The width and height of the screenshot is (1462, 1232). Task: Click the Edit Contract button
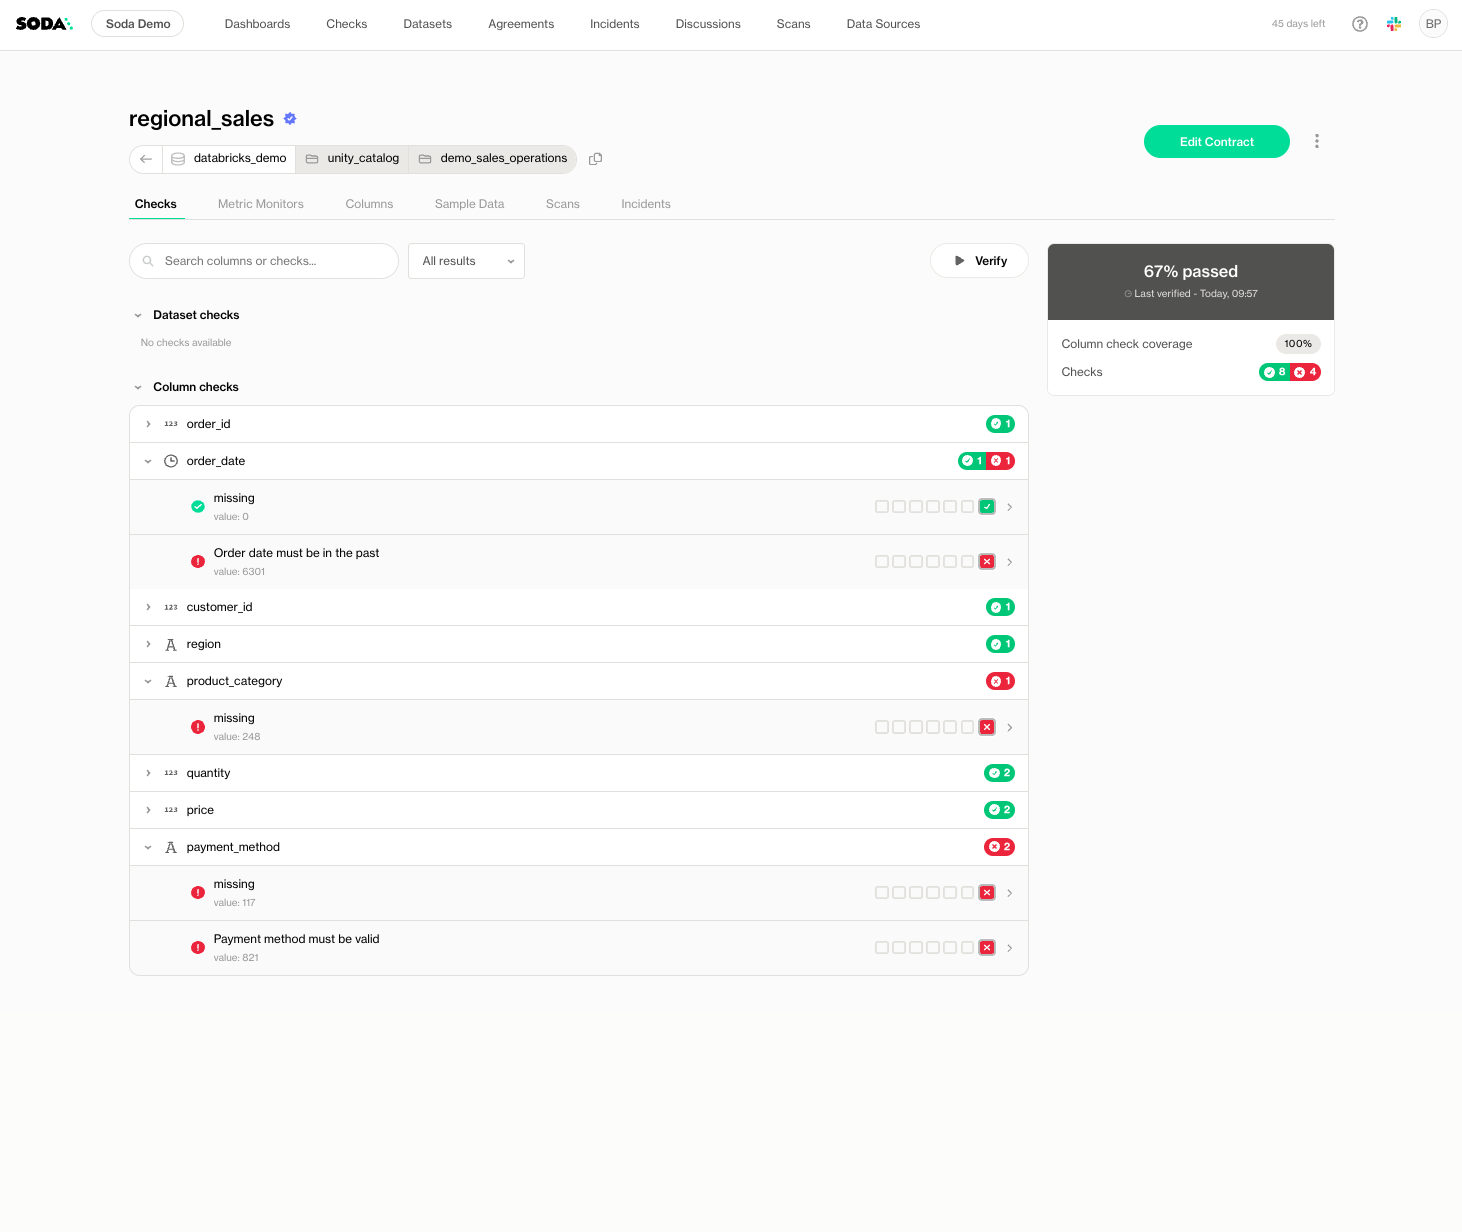coord(1216,142)
